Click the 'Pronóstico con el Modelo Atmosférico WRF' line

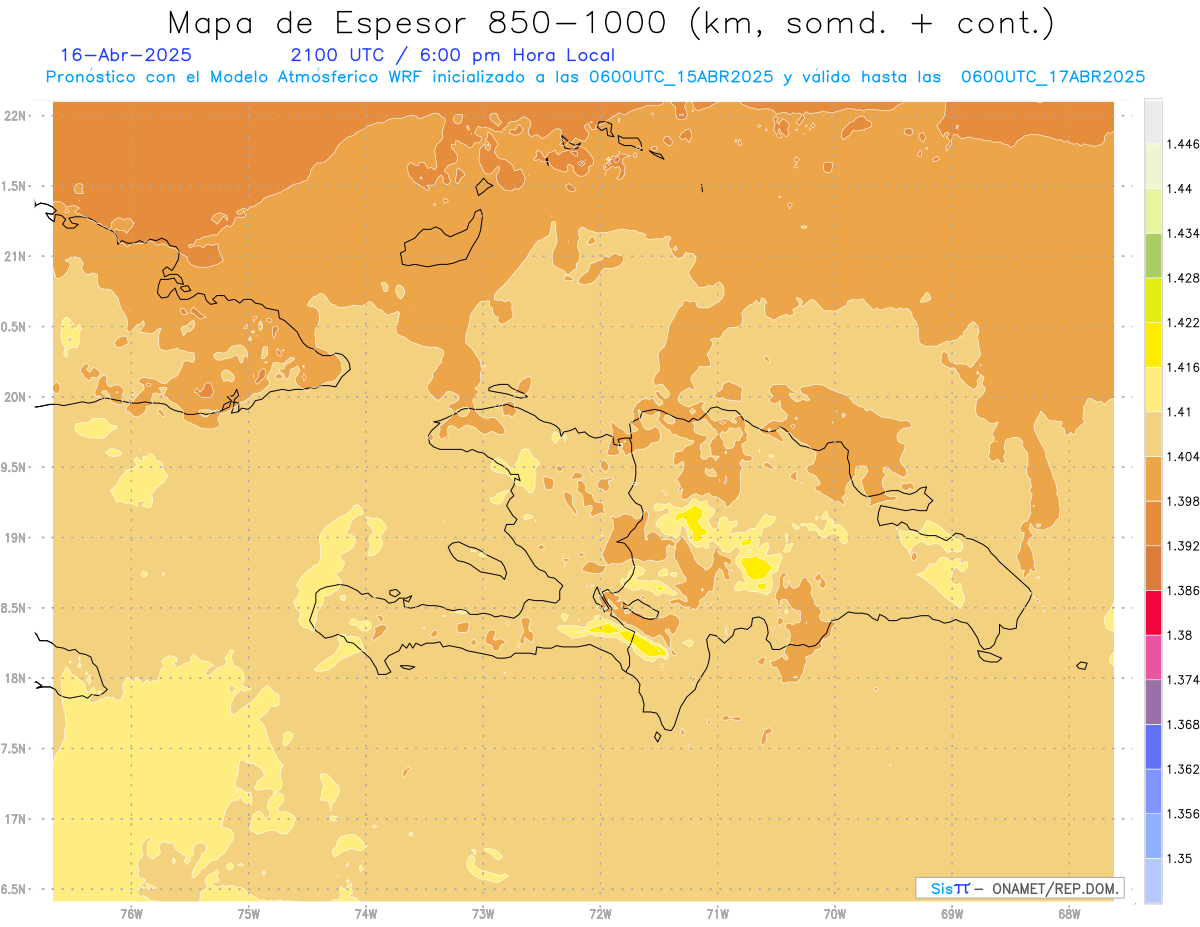point(595,77)
